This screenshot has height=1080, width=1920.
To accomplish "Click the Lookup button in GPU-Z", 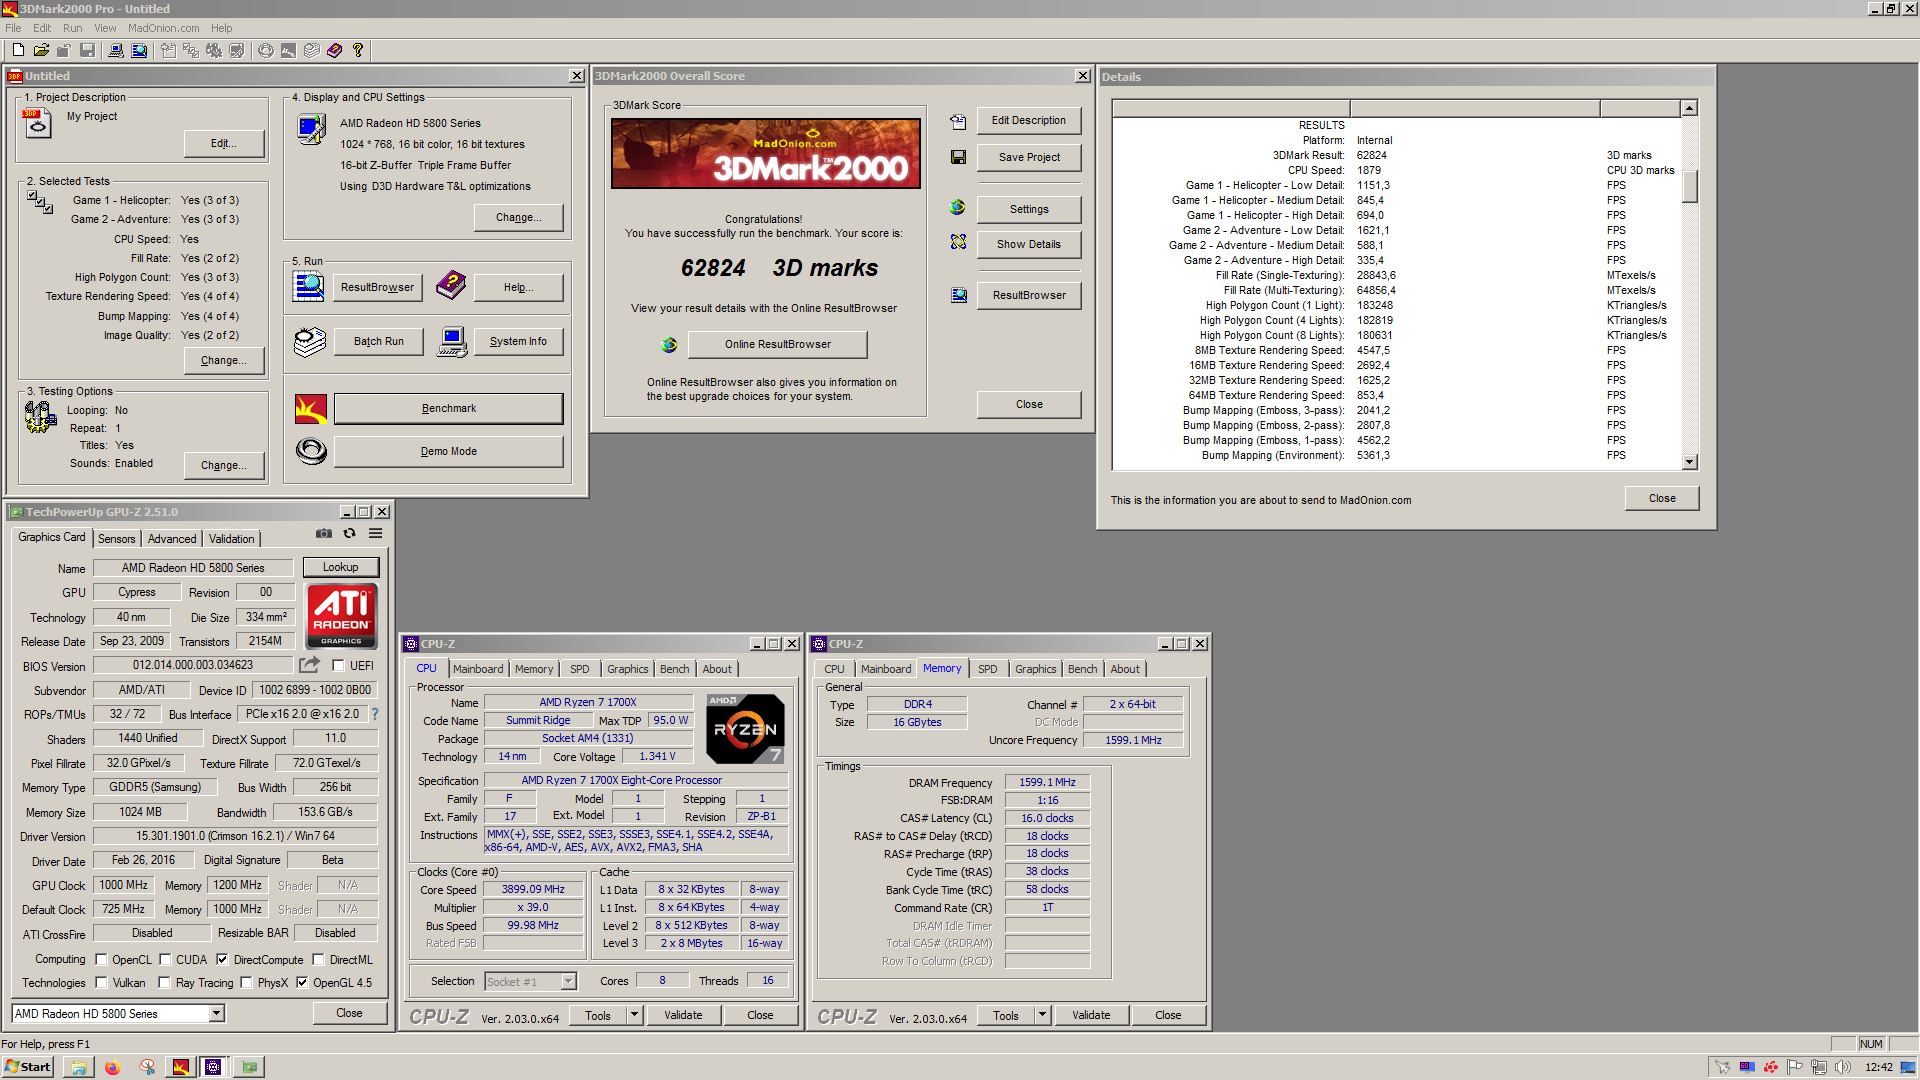I will [340, 567].
